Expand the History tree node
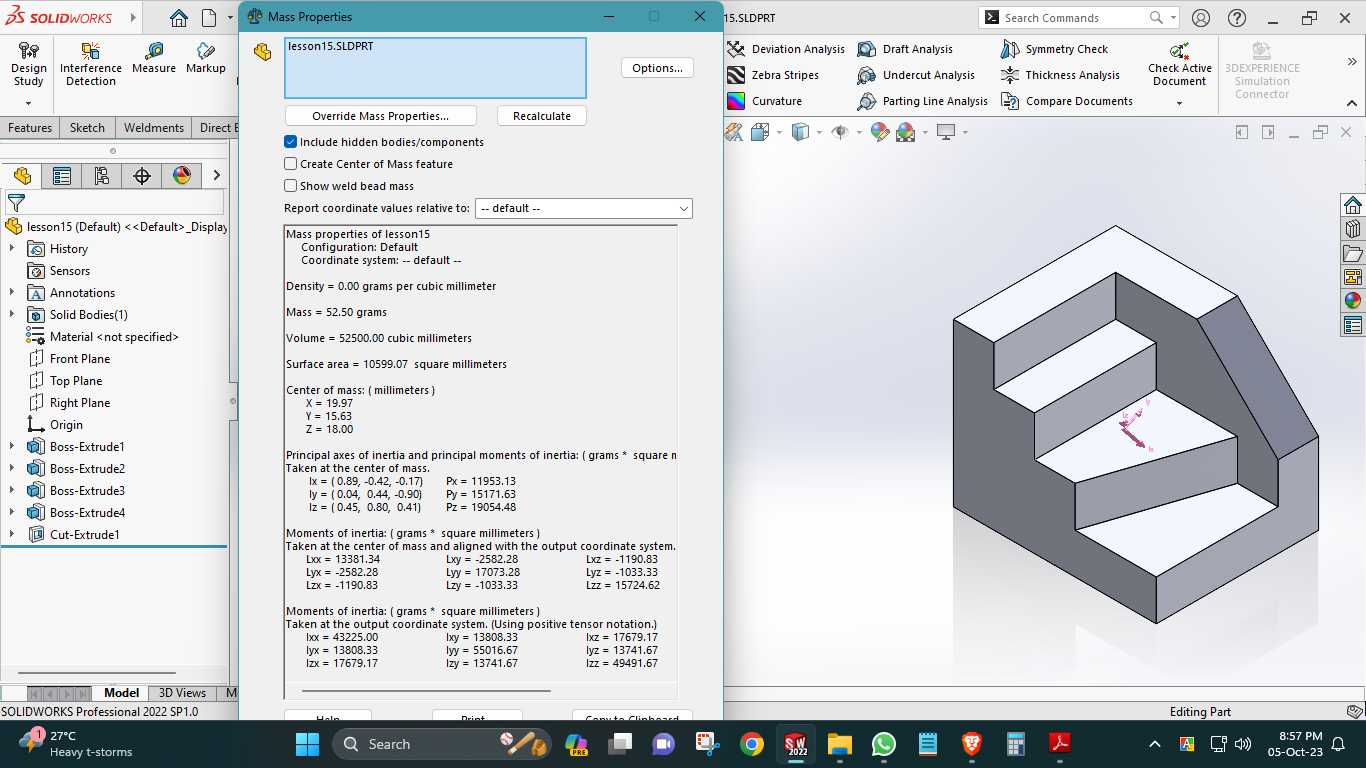The width and height of the screenshot is (1366, 768). coord(12,249)
